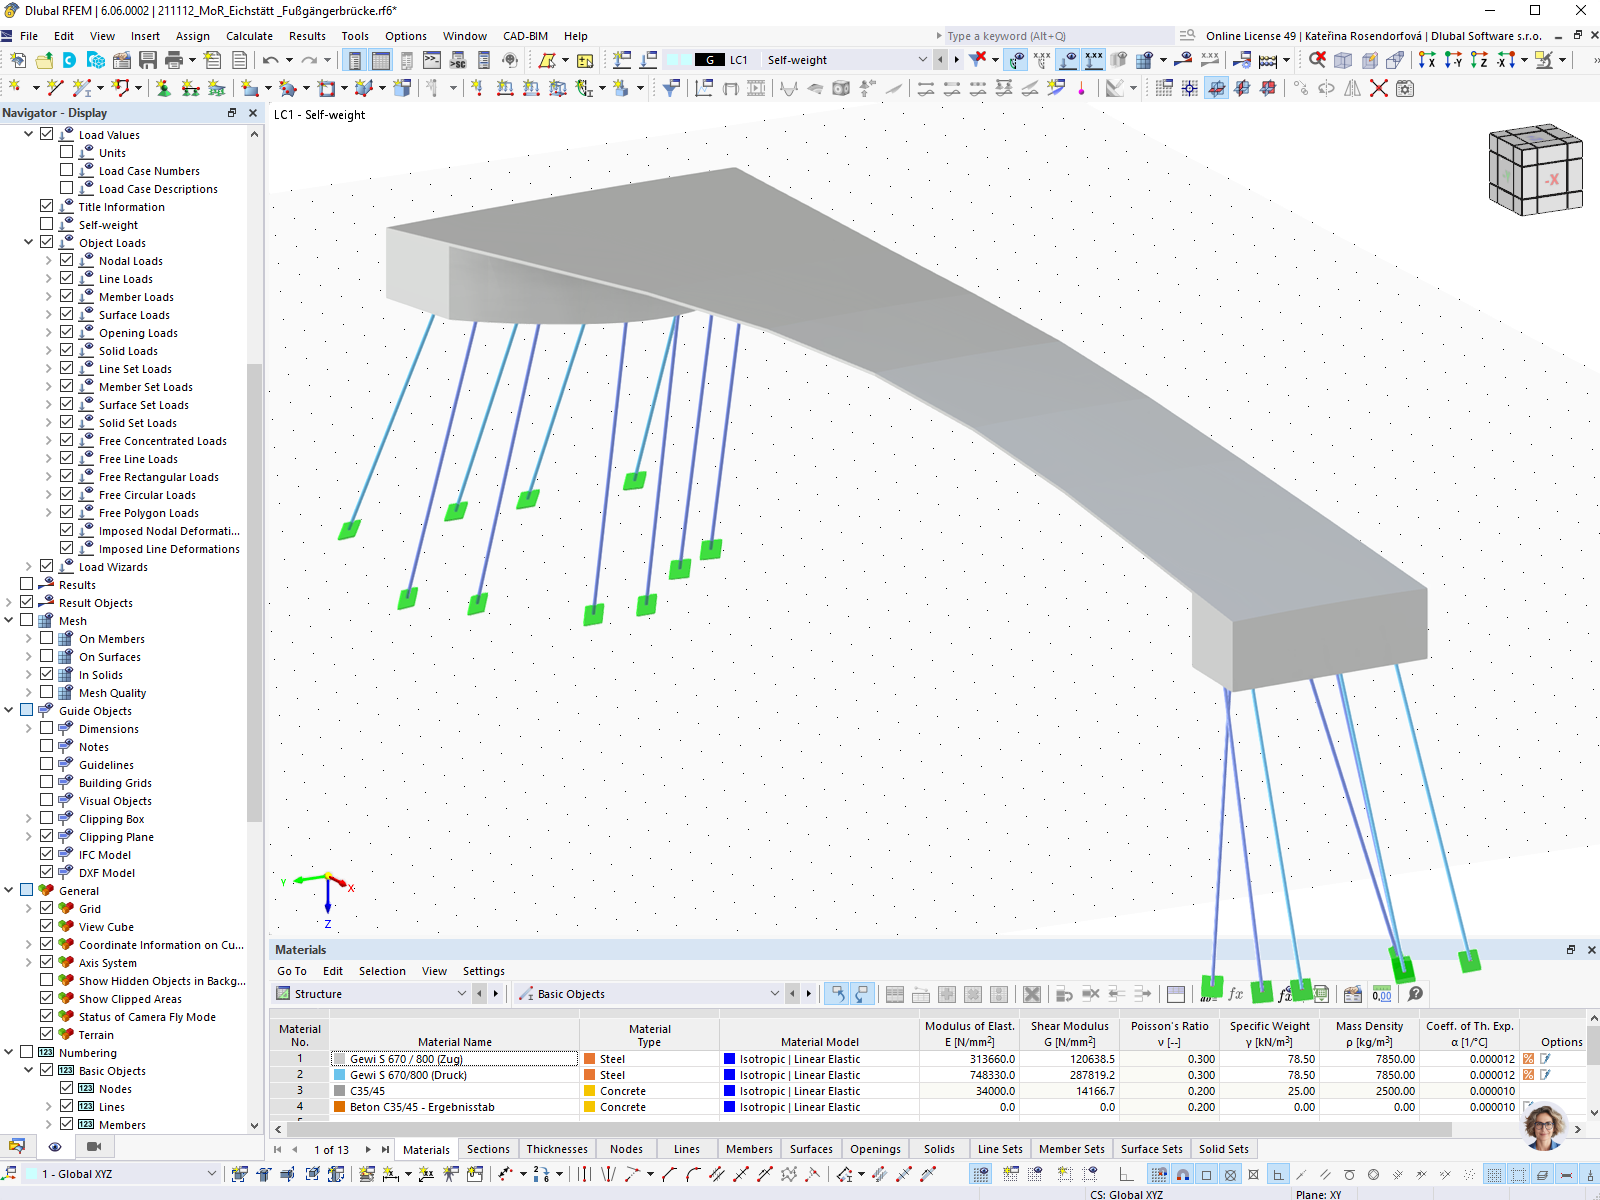
Task: Uncheck the Nodal Loads checkbox
Action: 66,260
